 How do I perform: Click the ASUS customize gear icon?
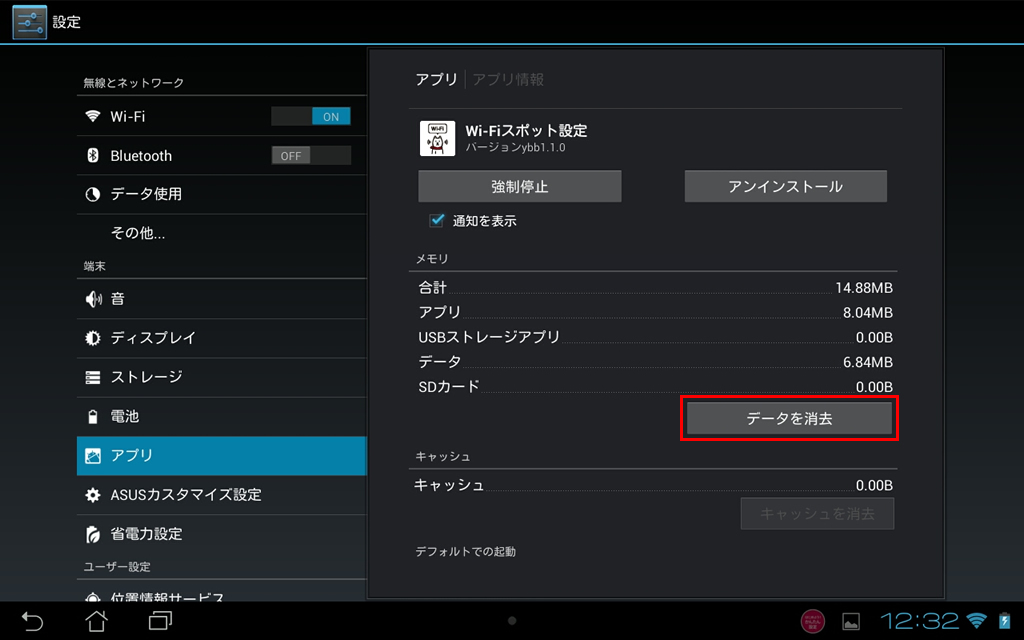(93, 495)
